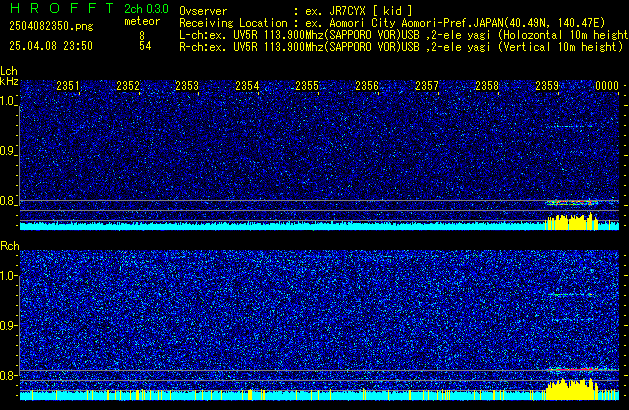Select the 2358 time marker
Image resolution: width=629 pixels, height=410 pixels.
tap(487, 86)
